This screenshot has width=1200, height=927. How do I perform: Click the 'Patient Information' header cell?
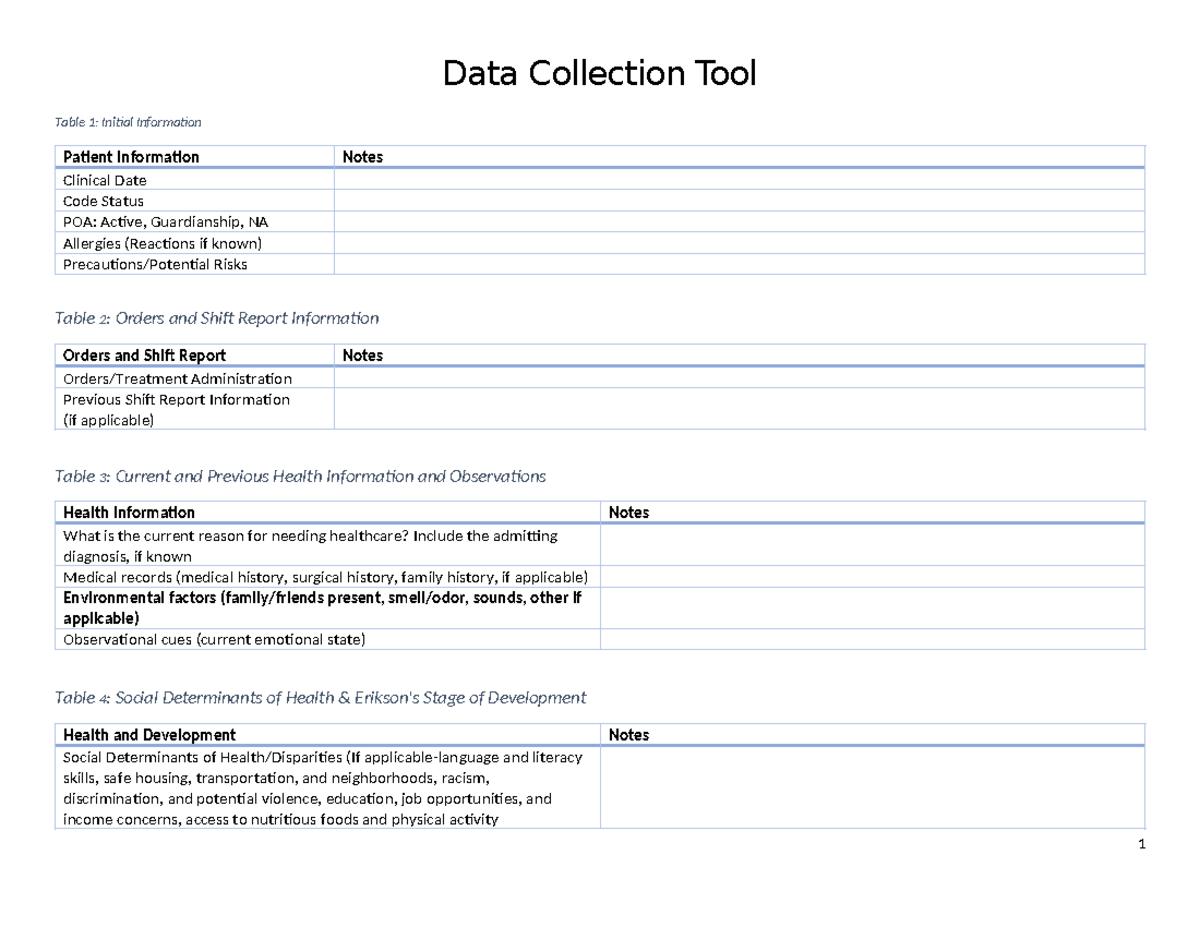pyautogui.click(x=194, y=157)
